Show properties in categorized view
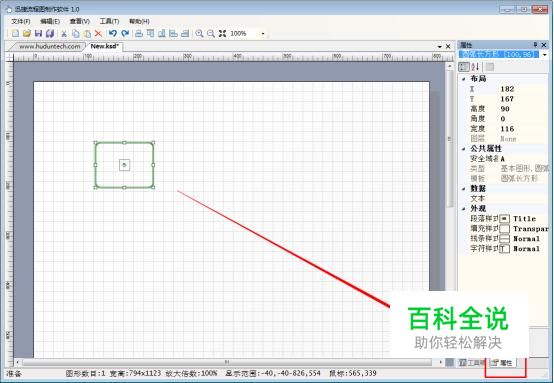The image size is (554, 383). tap(464, 66)
